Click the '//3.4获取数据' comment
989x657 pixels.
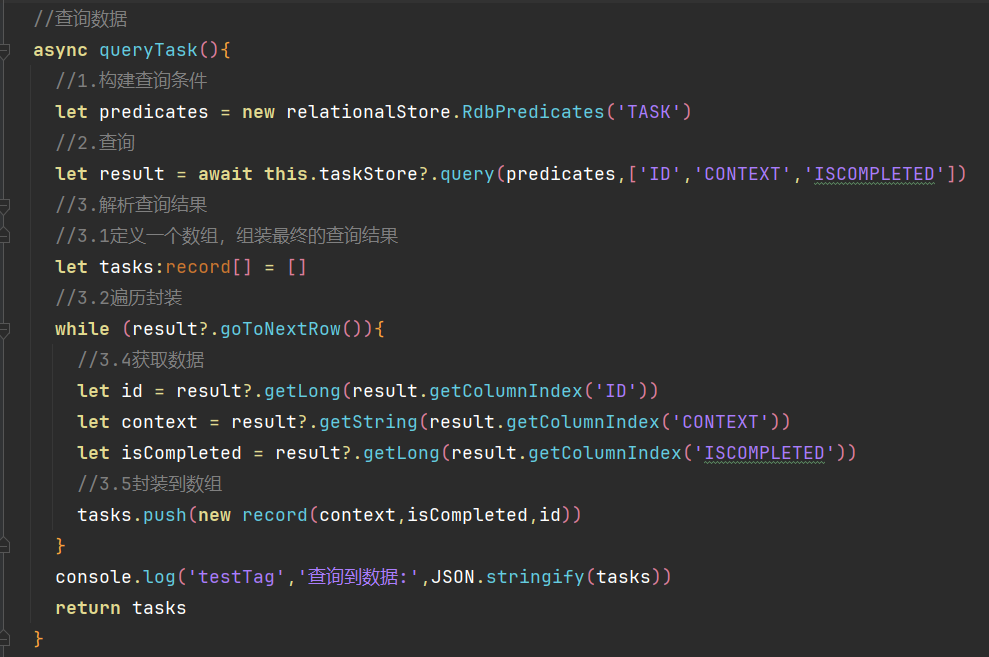(141, 360)
